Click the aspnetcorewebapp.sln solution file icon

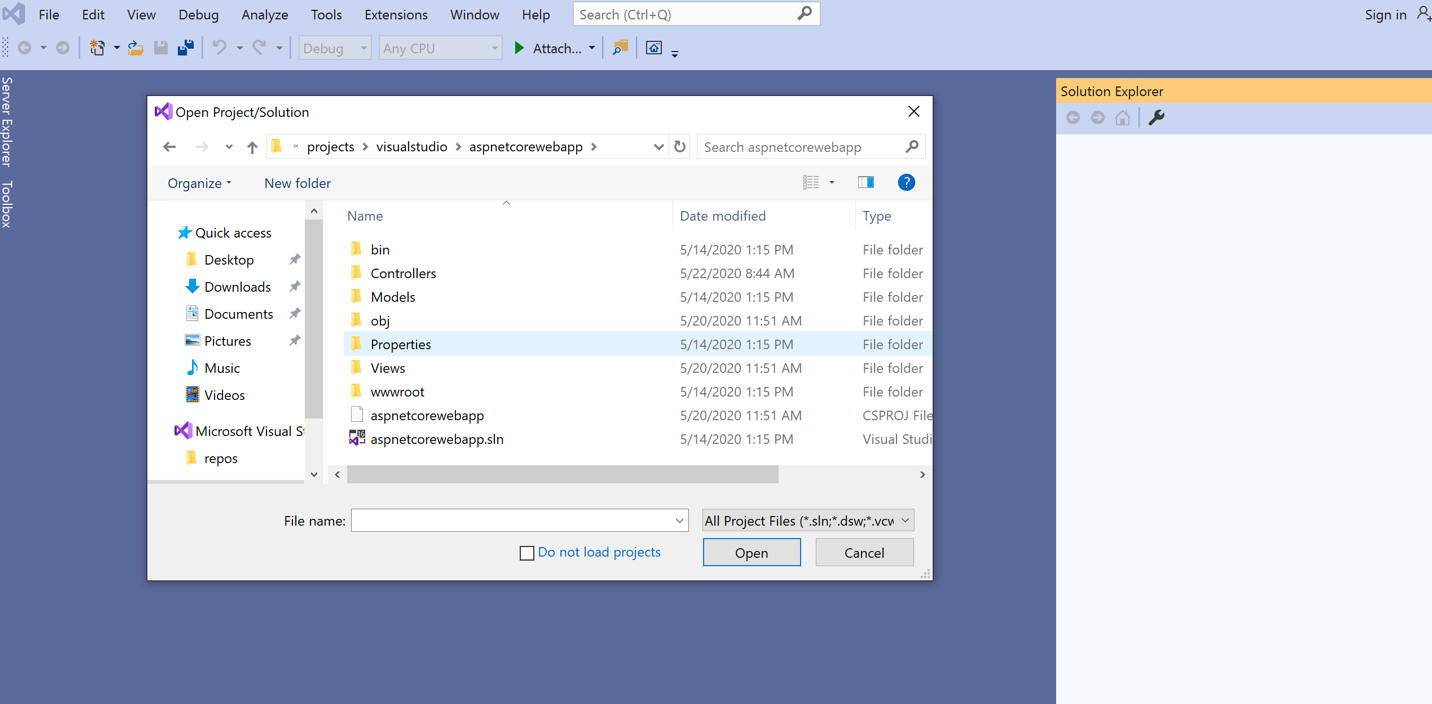pyautogui.click(x=357, y=438)
